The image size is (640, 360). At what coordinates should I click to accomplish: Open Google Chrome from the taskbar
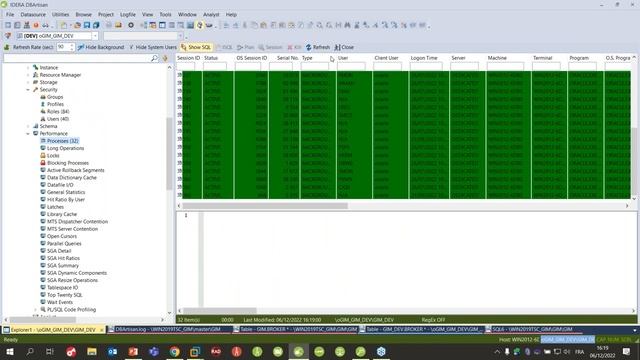[x=174, y=351]
